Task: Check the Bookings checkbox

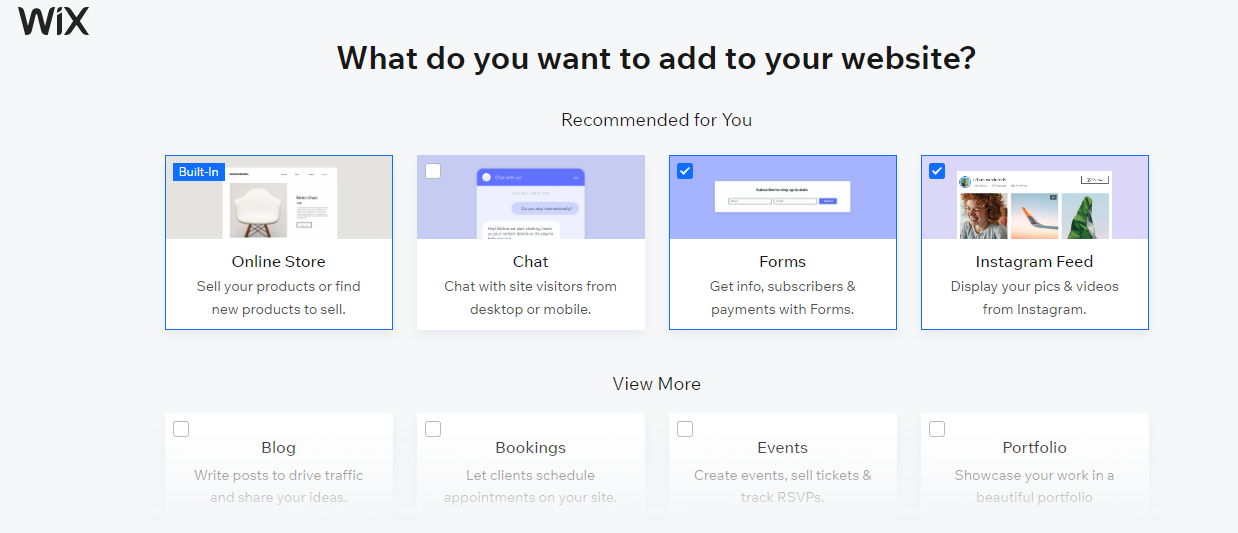Action: coord(433,429)
